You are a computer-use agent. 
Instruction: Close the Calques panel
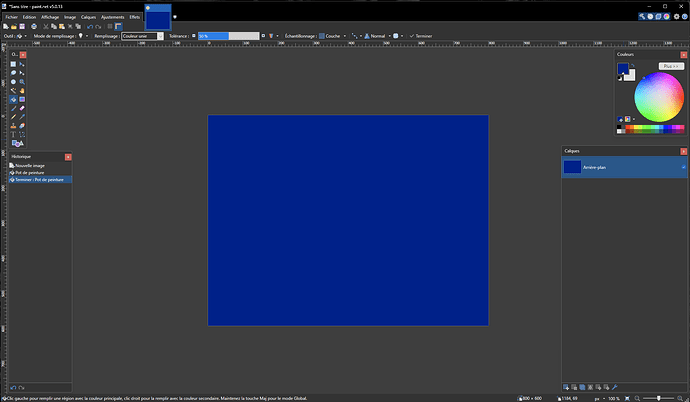click(x=683, y=151)
